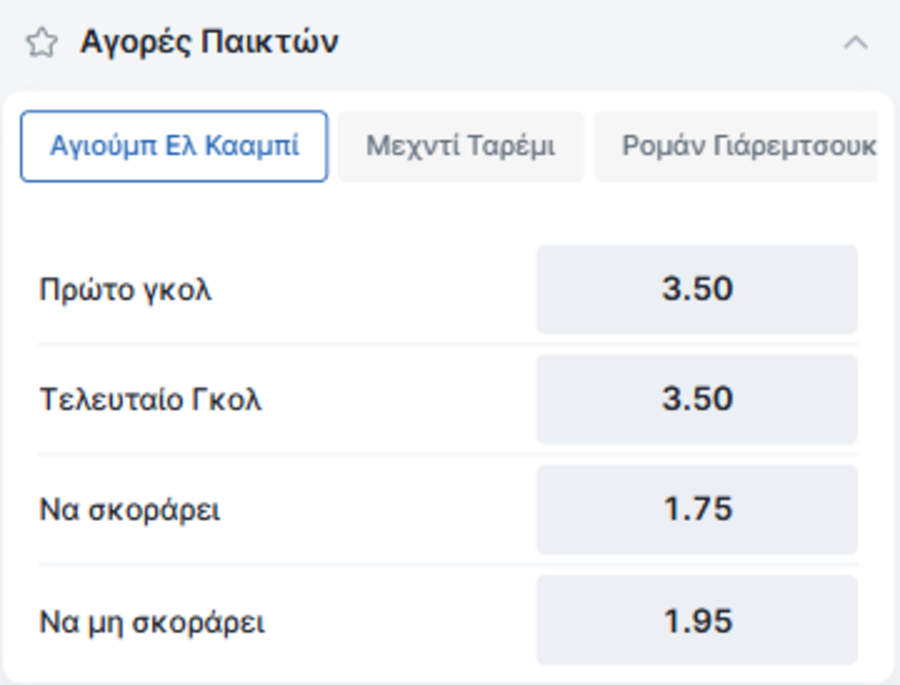
Task: Click blank card area above the 3.50 Πρώτο γκολ odds
Action: 697,215
